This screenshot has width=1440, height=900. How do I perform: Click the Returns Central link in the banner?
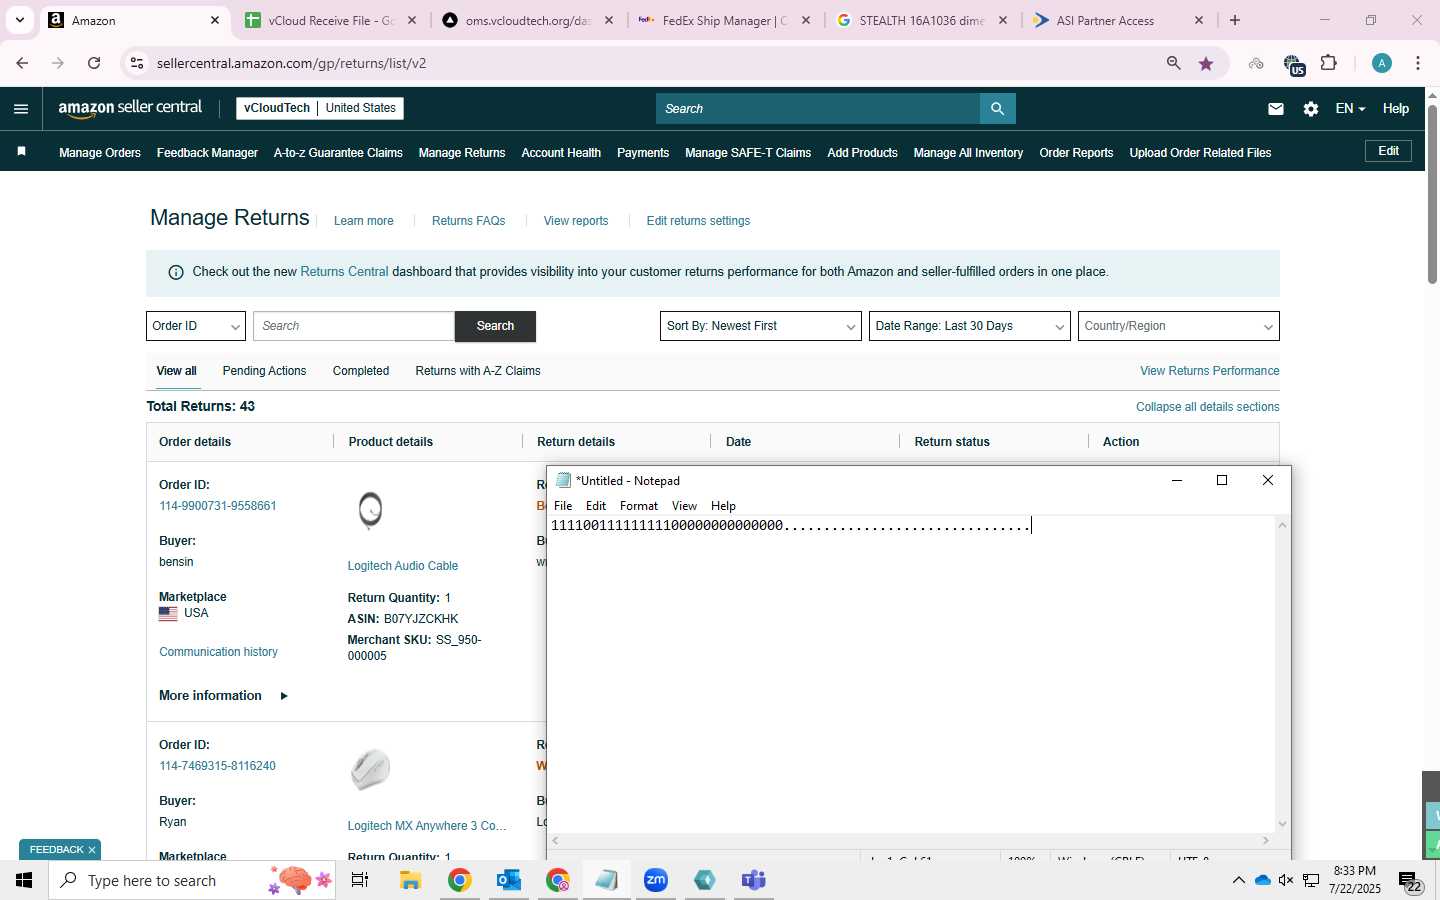click(x=344, y=272)
